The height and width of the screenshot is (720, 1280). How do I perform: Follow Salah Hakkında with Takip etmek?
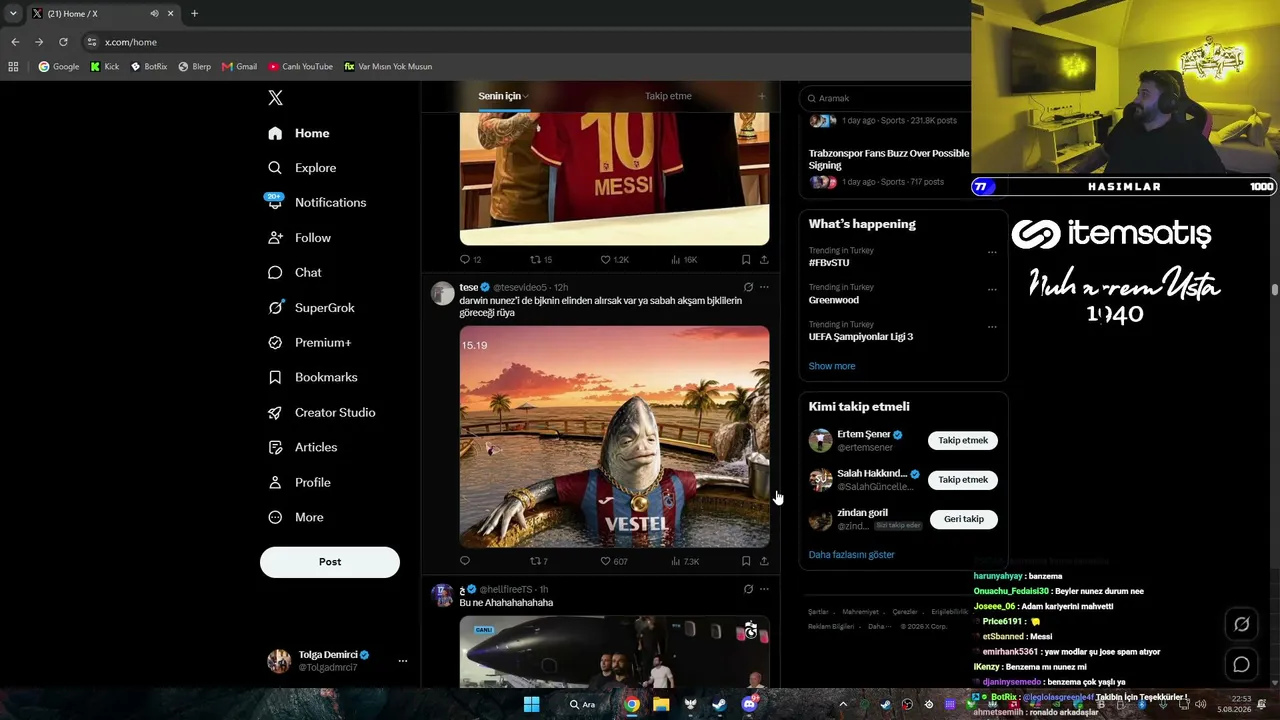(x=963, y=480)
